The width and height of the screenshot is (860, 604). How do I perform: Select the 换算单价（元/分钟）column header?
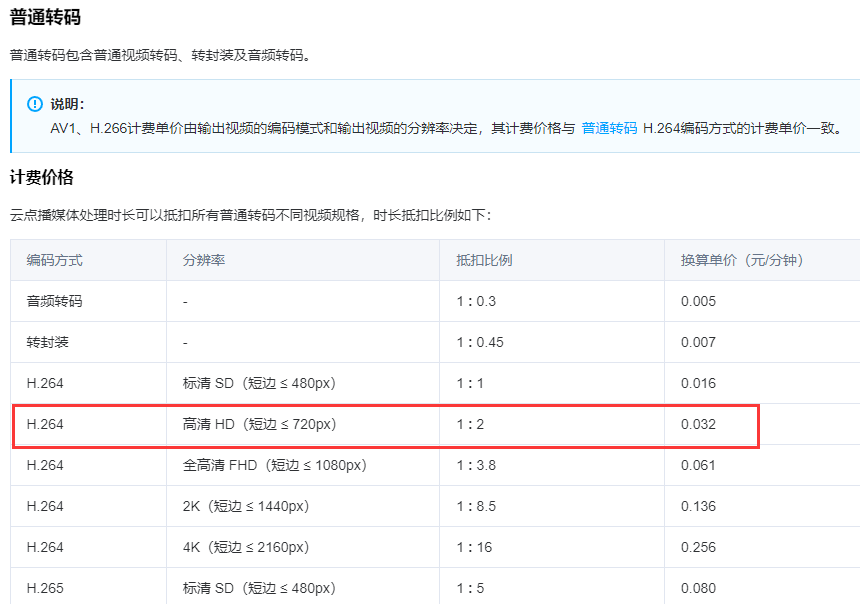(739, 259)
